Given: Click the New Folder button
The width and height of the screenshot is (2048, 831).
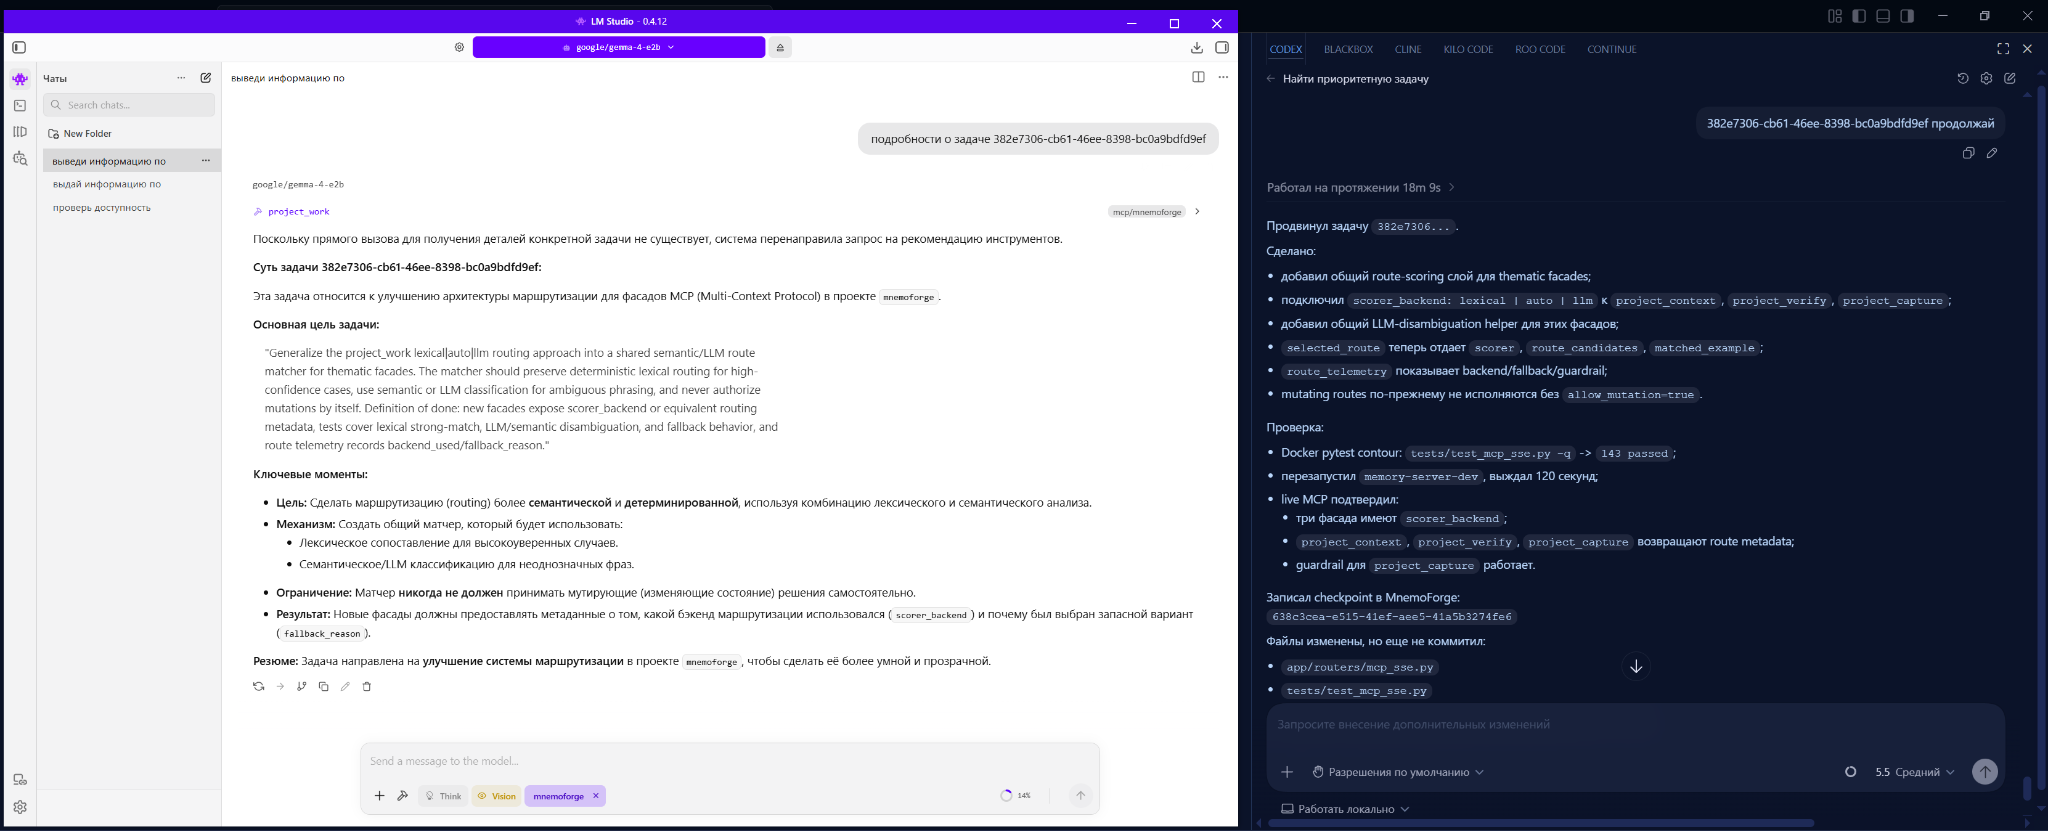Looking at the screenshot, I should [80, 133].
